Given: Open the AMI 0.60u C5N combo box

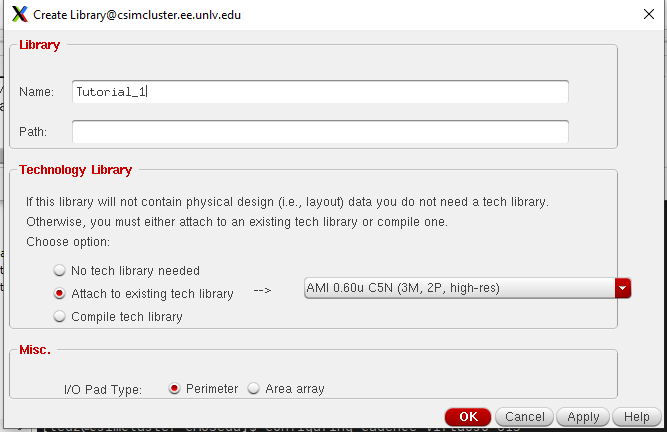Looking at the screenshot, I should coord(460,288).
